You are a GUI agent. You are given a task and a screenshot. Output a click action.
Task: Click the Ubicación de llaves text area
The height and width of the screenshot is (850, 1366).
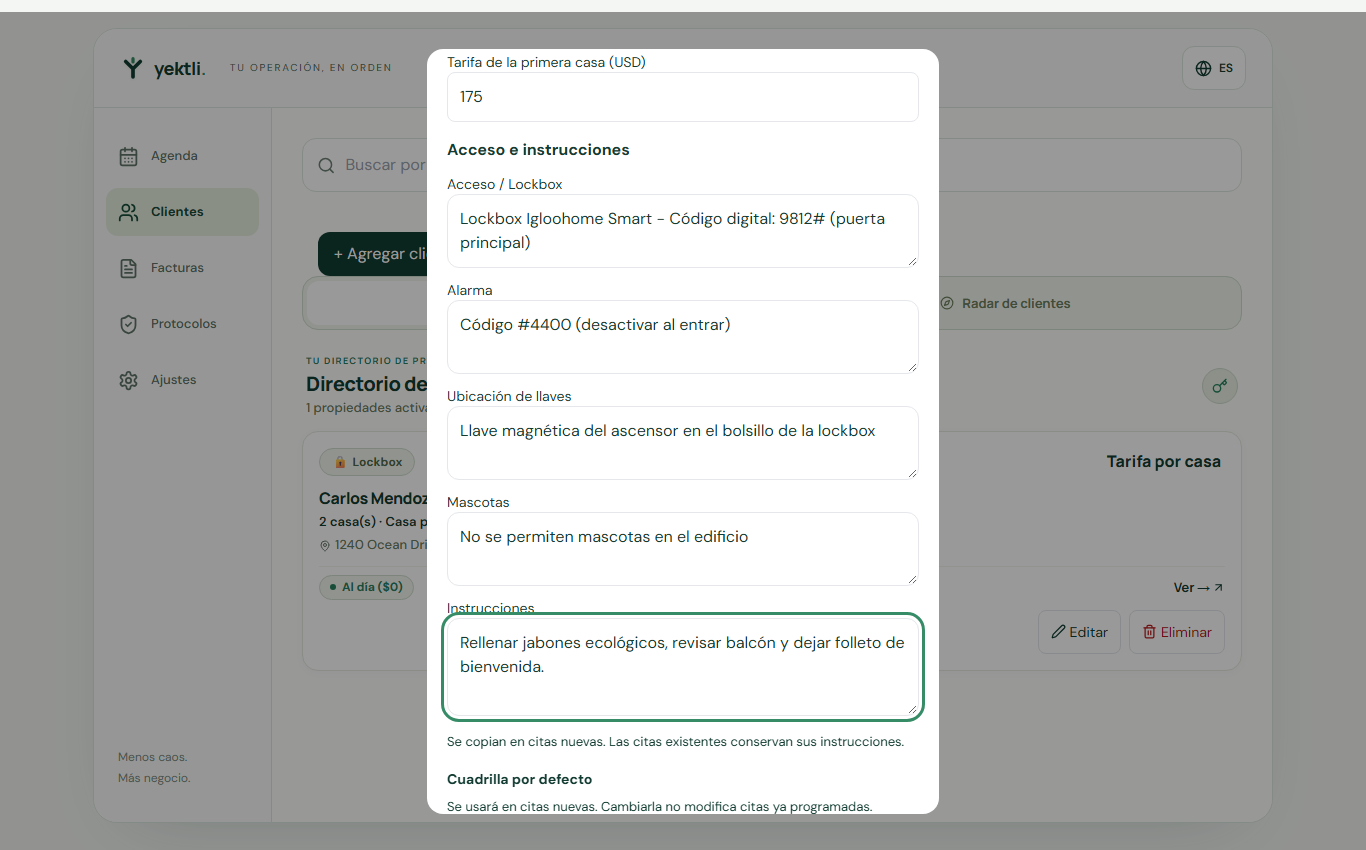point(683,443)
